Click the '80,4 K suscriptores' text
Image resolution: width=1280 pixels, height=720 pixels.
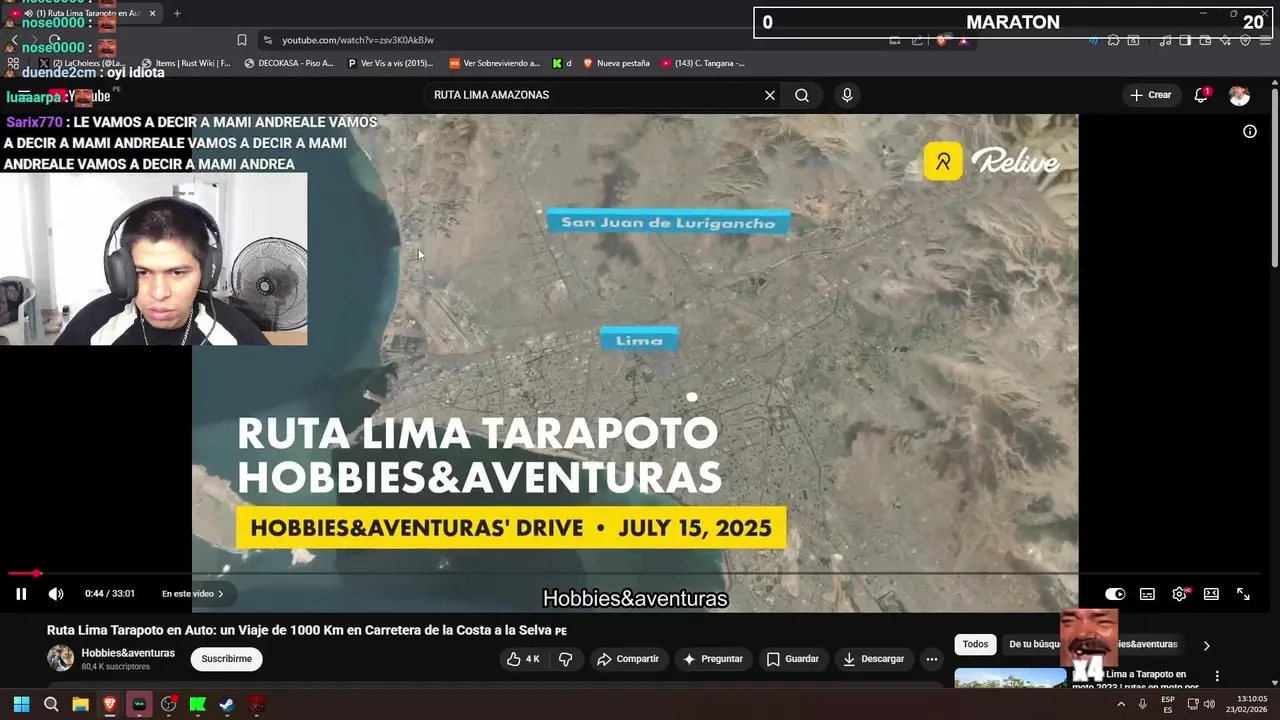pos(115,667)
